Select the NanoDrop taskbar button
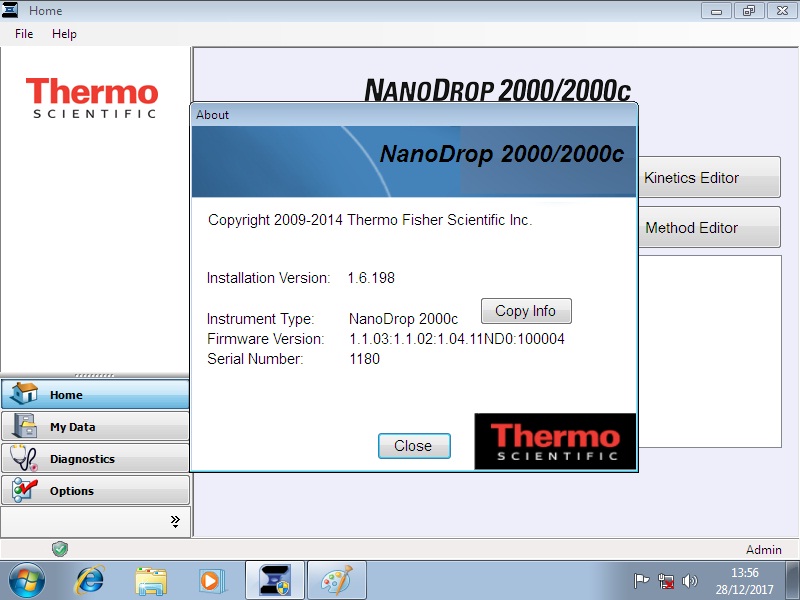The image size is (800, 600). coord(275,581)
